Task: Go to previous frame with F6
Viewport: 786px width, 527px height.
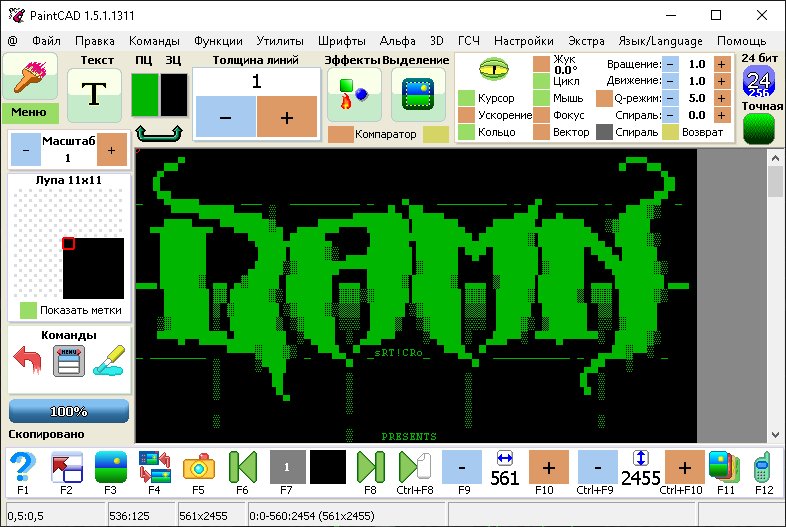Action: click(243, 467)
